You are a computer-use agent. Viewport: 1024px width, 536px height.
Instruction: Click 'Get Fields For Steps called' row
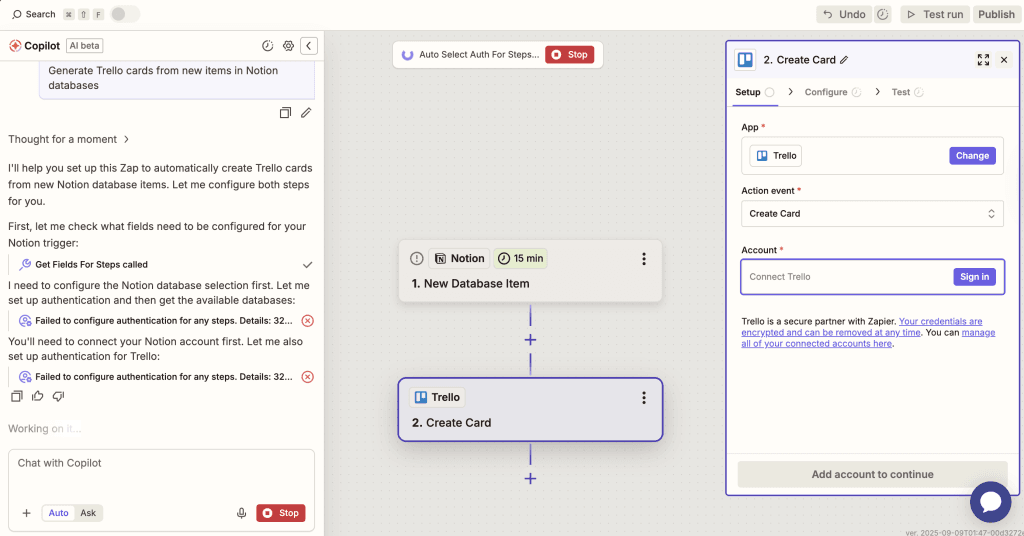coord(162,264)
